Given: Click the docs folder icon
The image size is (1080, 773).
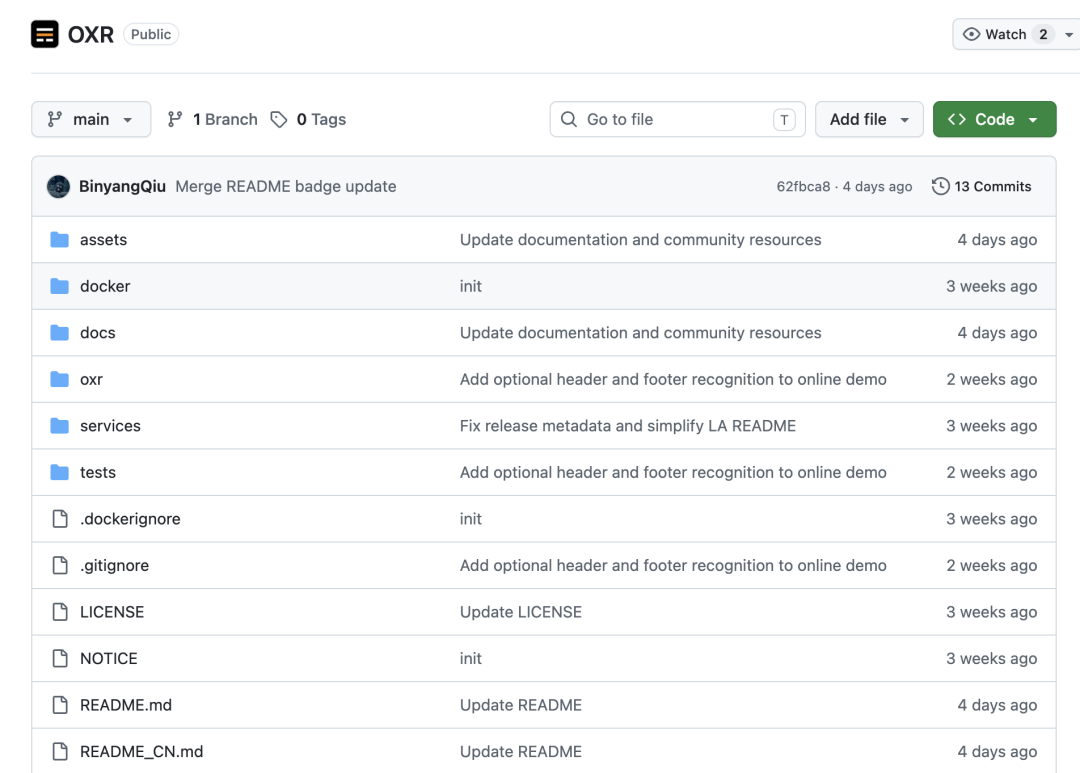Looking at the screenshot, I should pos(60,333).
